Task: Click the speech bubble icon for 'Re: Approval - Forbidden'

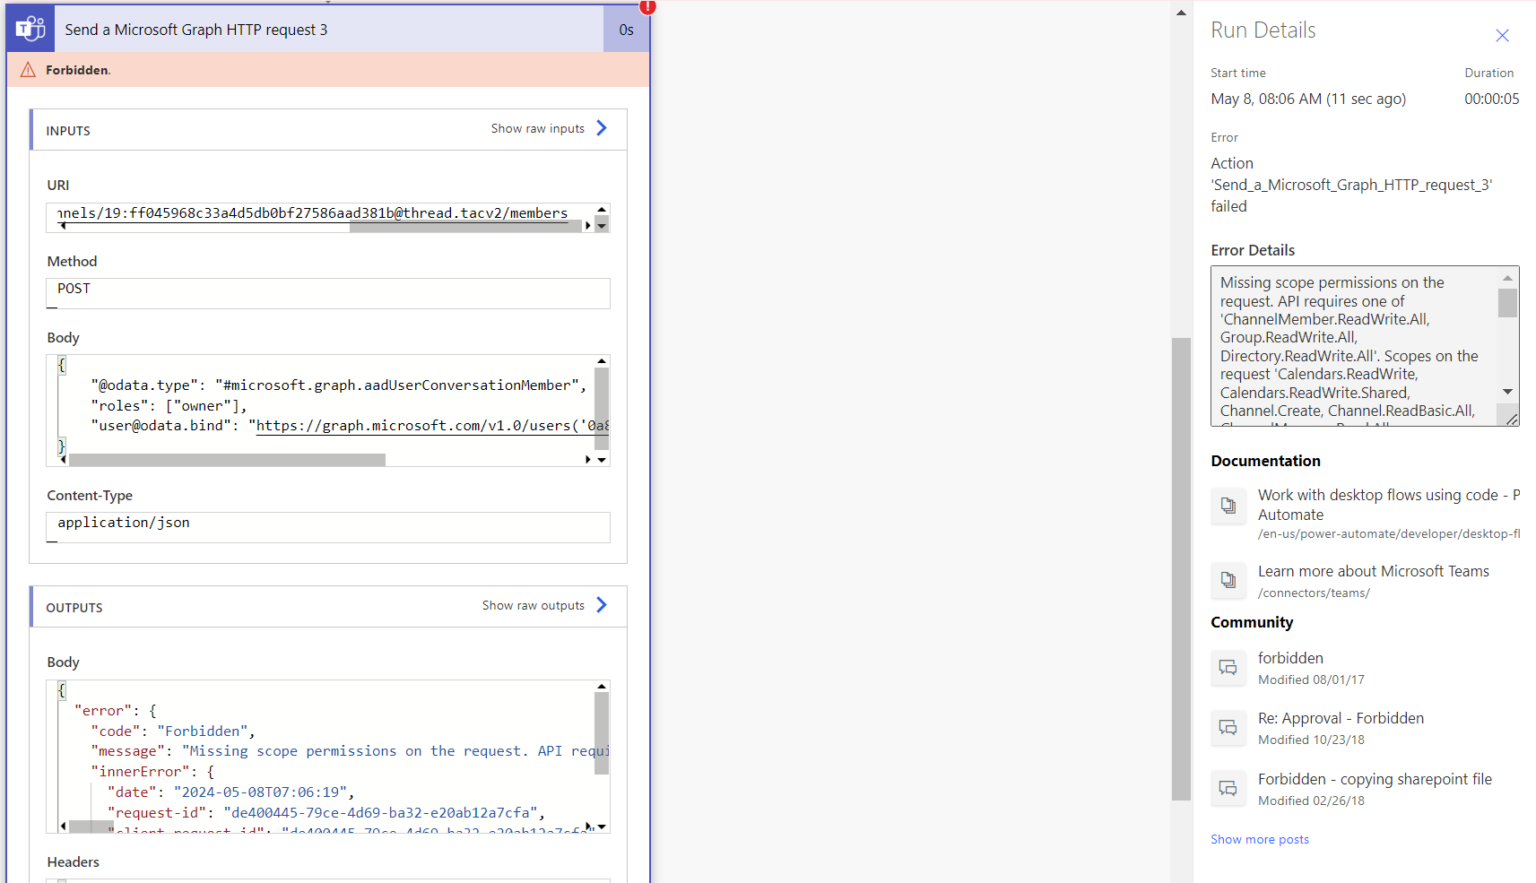Action: click(1228, 728)
